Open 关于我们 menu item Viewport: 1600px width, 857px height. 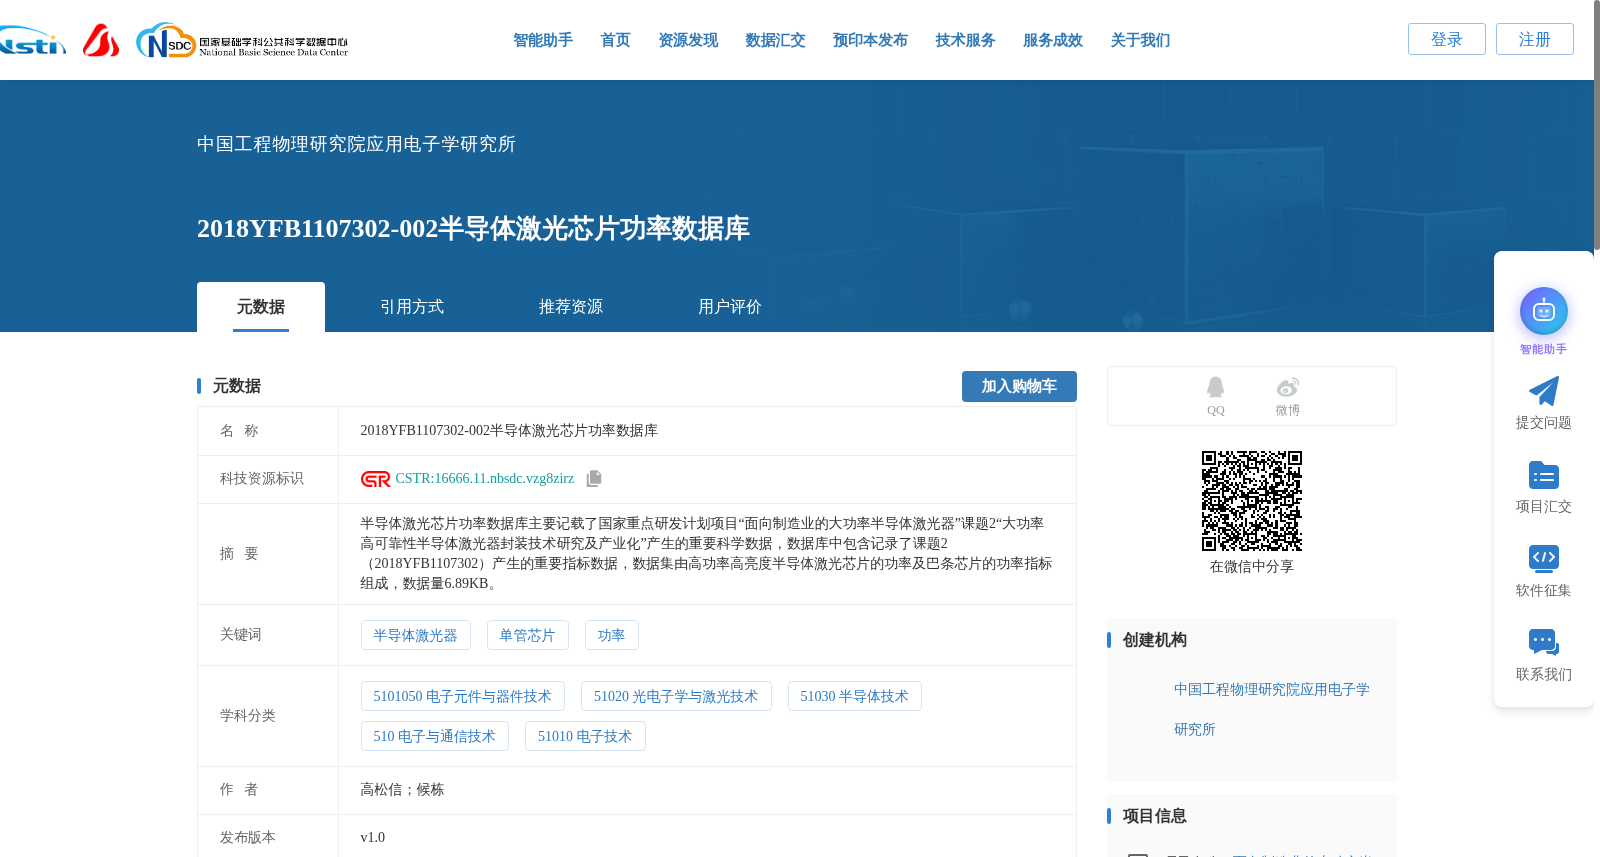coord(1140,40)
